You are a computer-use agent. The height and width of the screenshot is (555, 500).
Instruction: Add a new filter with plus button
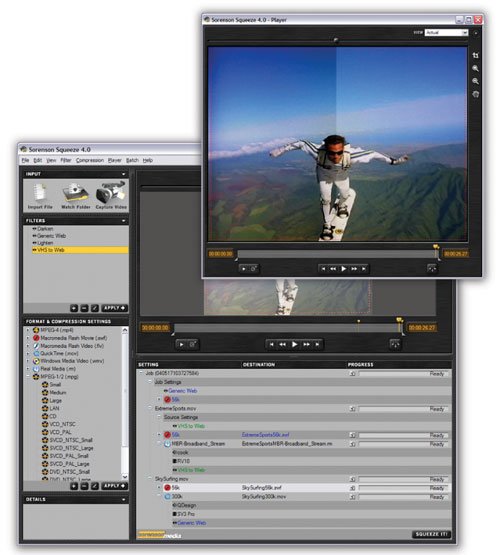pos(74,308)
